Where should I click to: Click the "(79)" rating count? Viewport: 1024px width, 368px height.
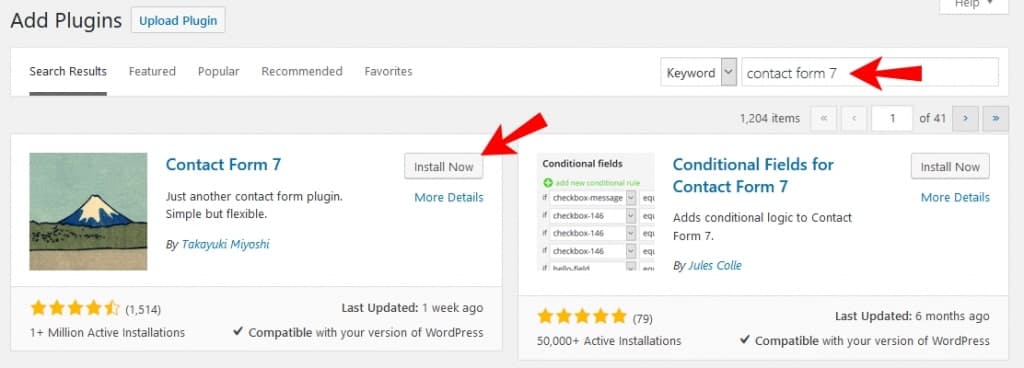(643, 318)
